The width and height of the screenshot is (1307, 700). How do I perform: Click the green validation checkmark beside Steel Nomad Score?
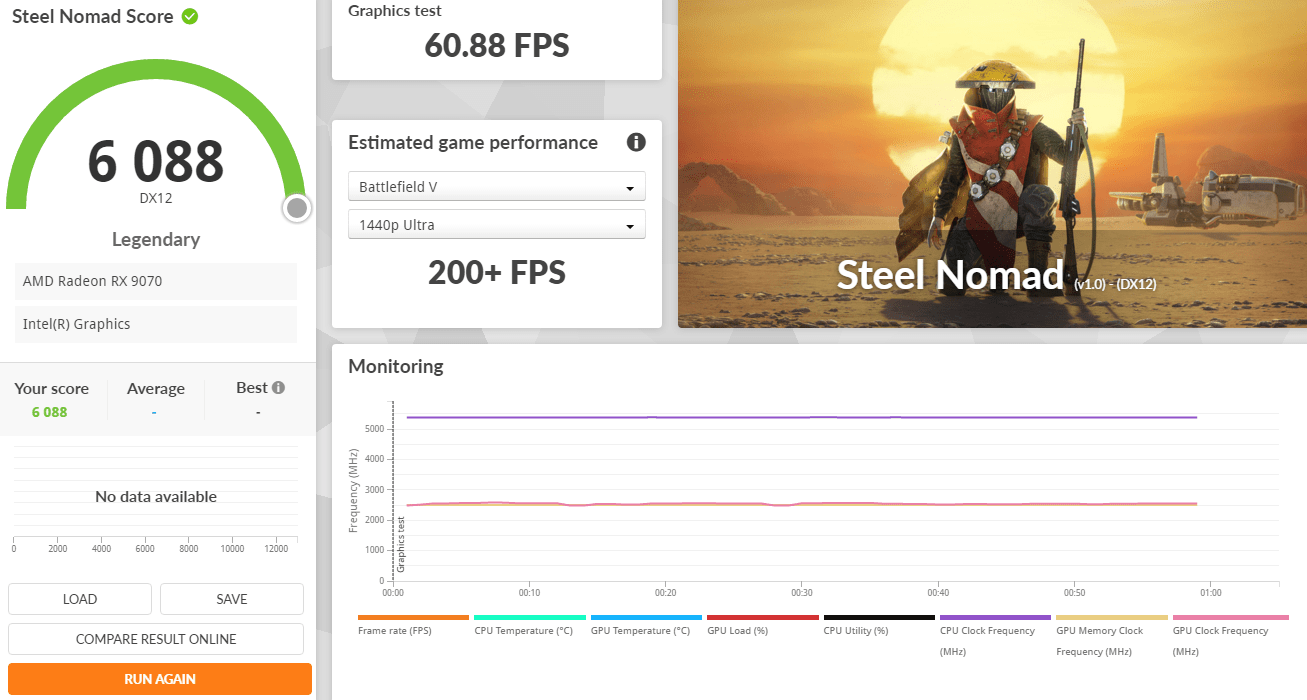point(189,17)
